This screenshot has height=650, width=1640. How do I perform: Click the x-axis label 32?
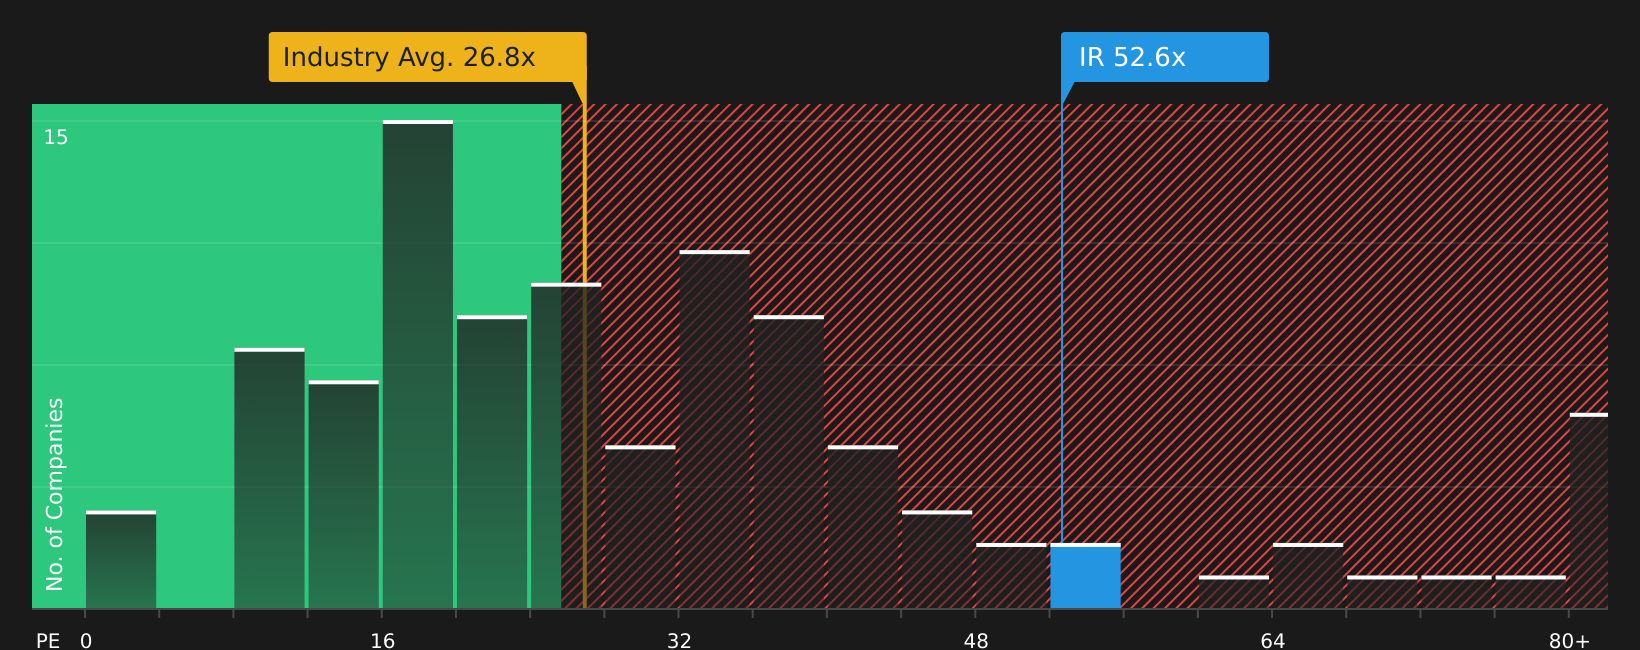[679, 640]
